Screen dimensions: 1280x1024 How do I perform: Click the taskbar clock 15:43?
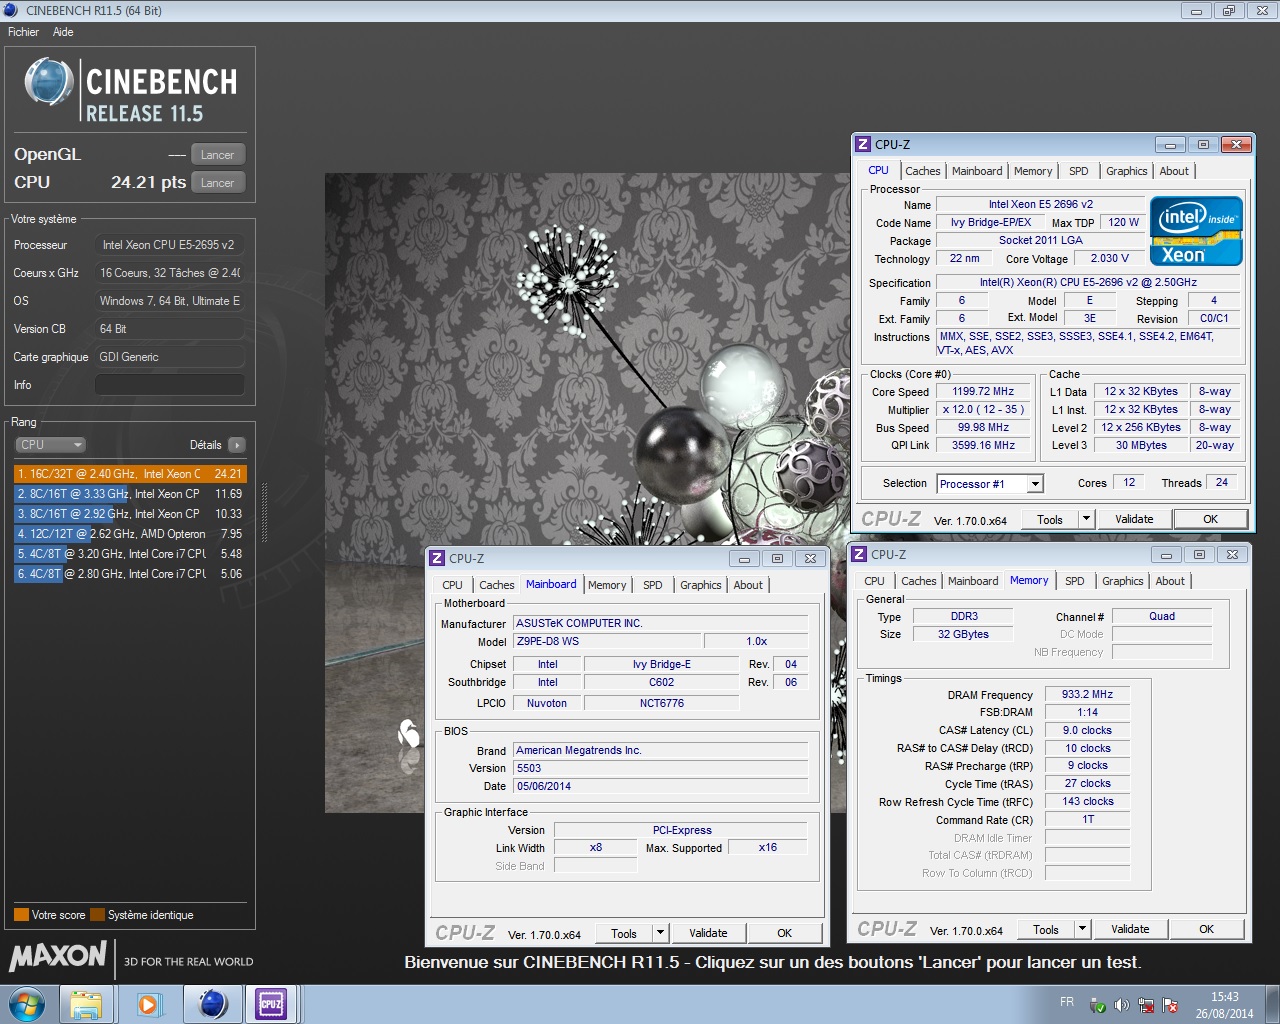pos(1224,997)
